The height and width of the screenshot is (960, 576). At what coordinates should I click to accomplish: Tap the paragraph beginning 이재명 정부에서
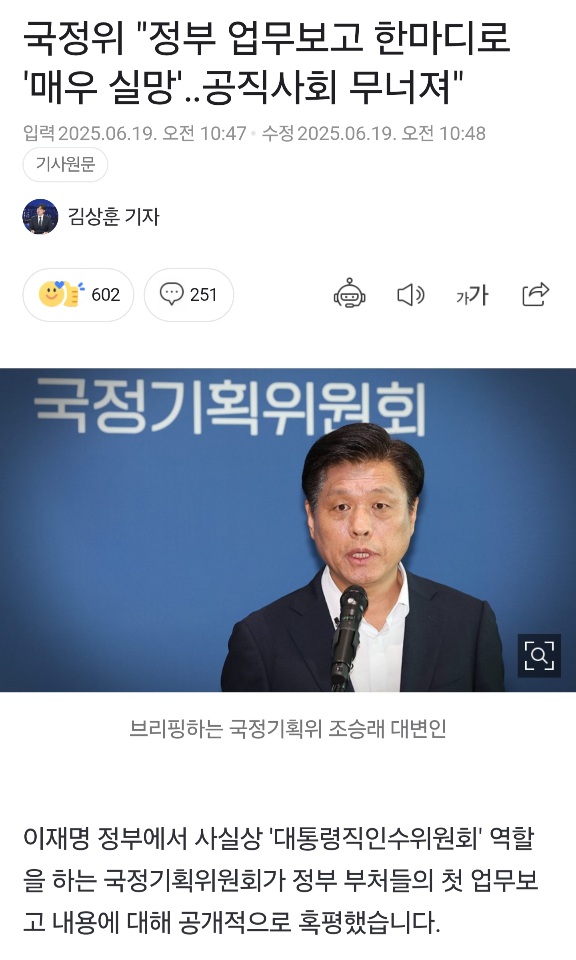[x=281, y=880]
